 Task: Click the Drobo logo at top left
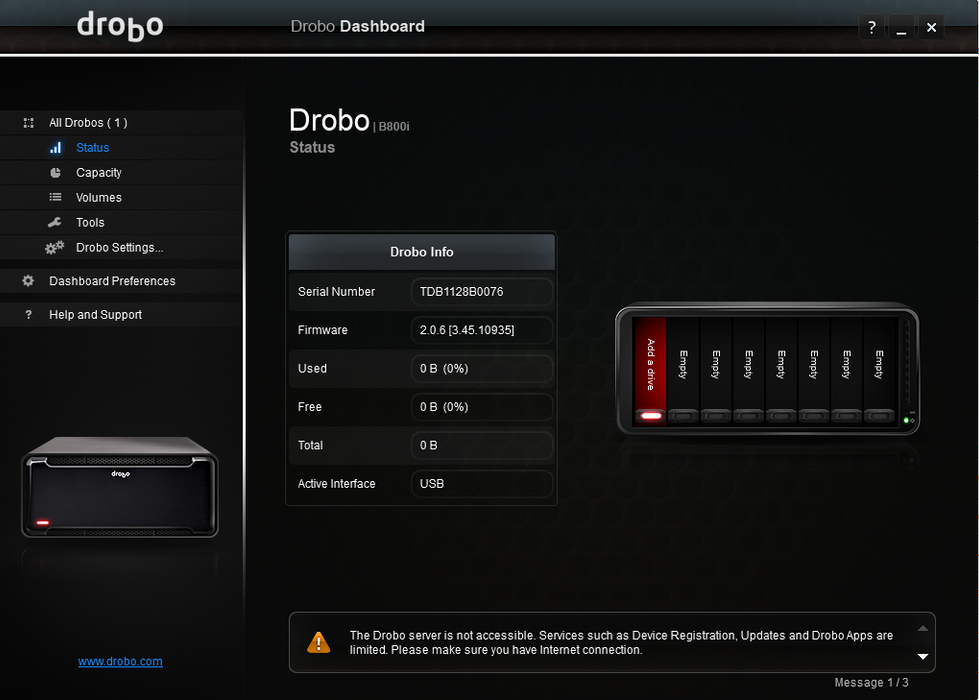point(120,27)
